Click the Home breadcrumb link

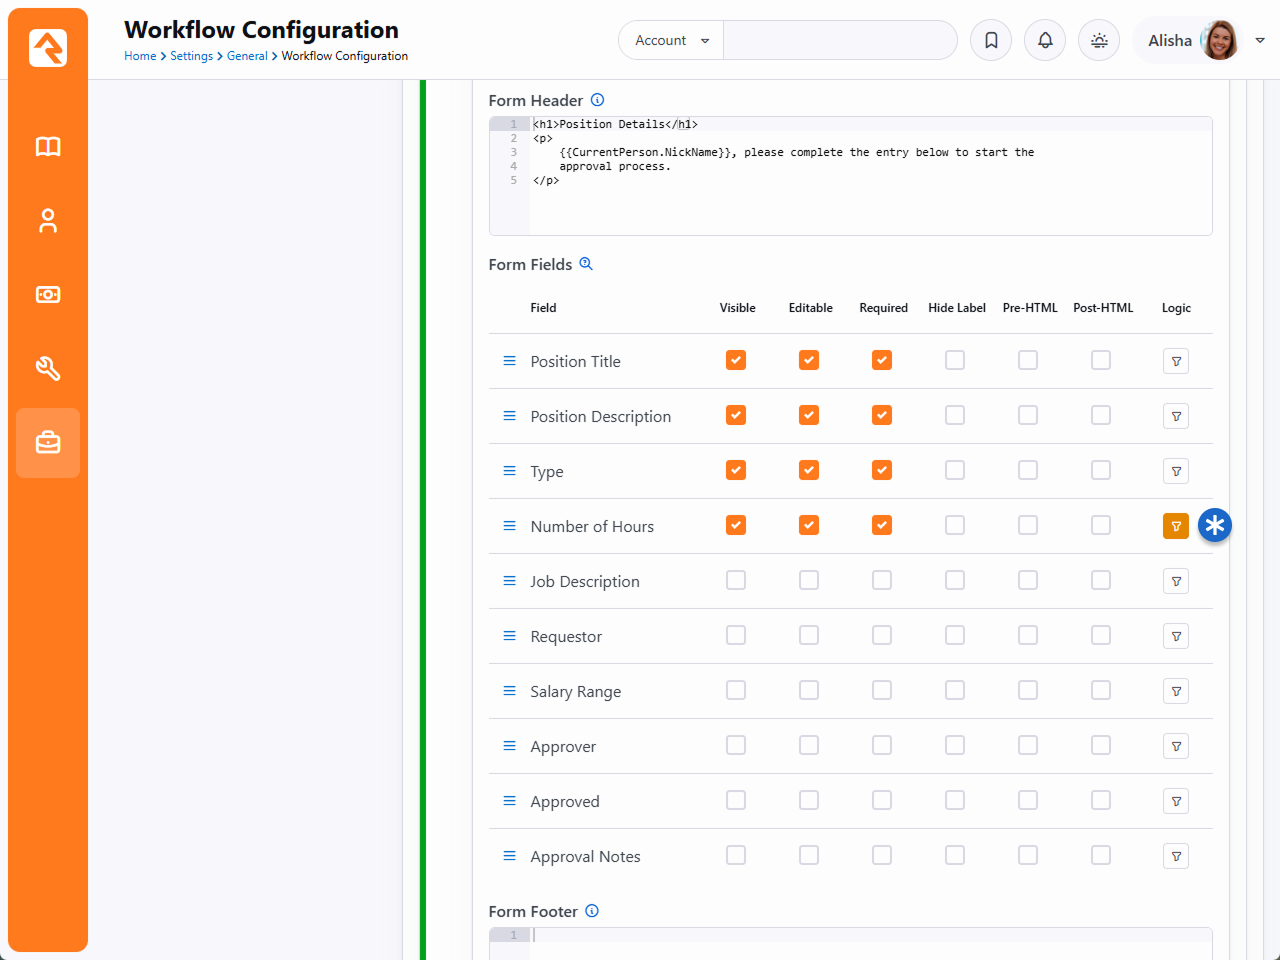[x=140, y=56]
